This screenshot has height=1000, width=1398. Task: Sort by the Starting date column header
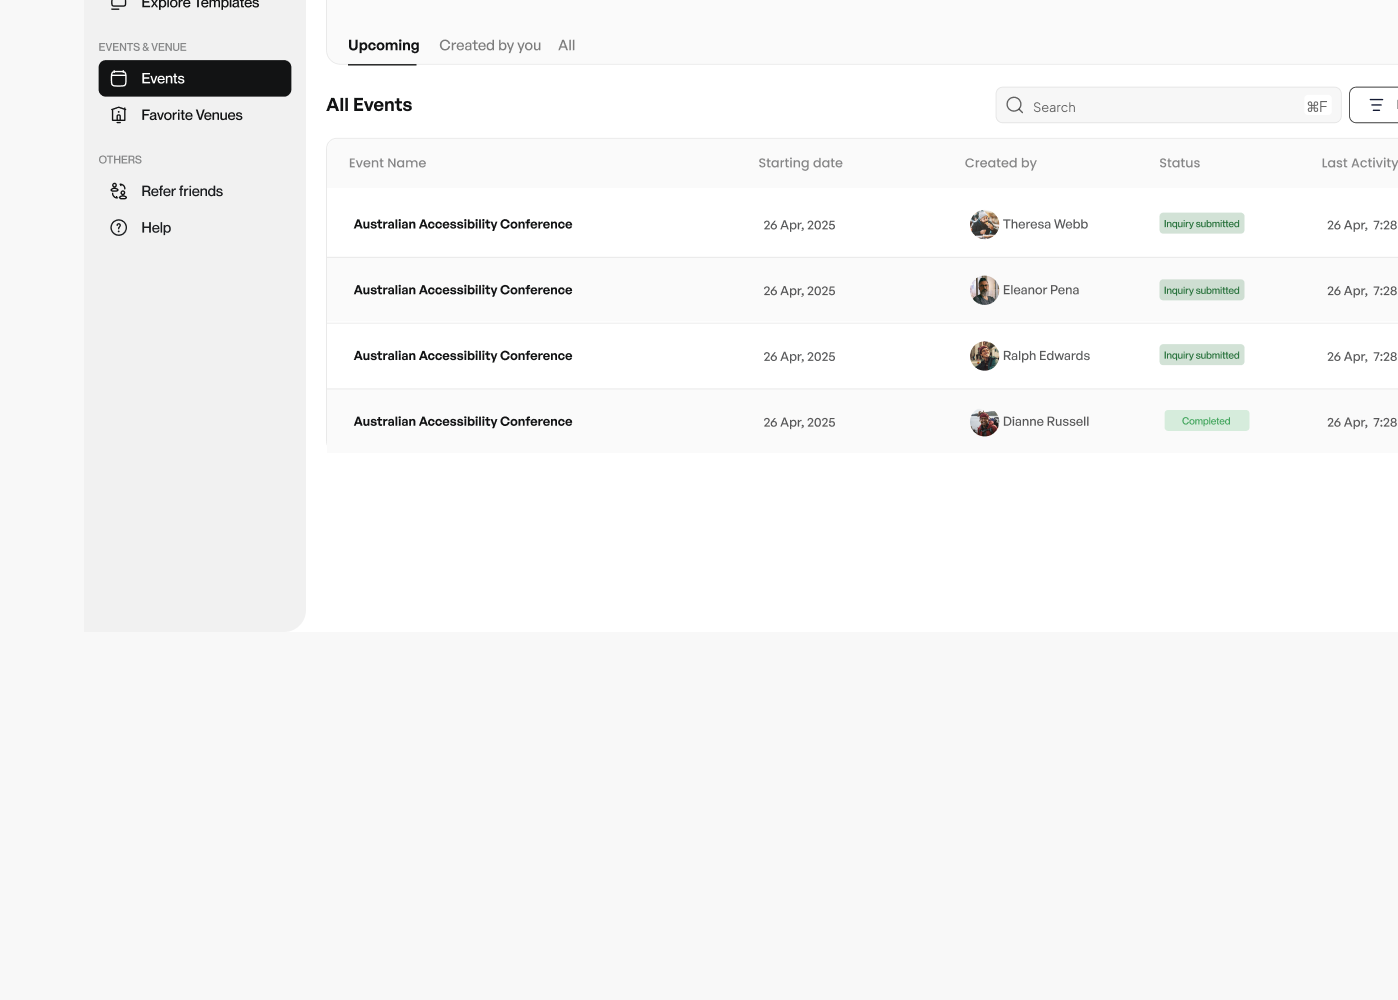pyautogui.click(x=800, y=163)
